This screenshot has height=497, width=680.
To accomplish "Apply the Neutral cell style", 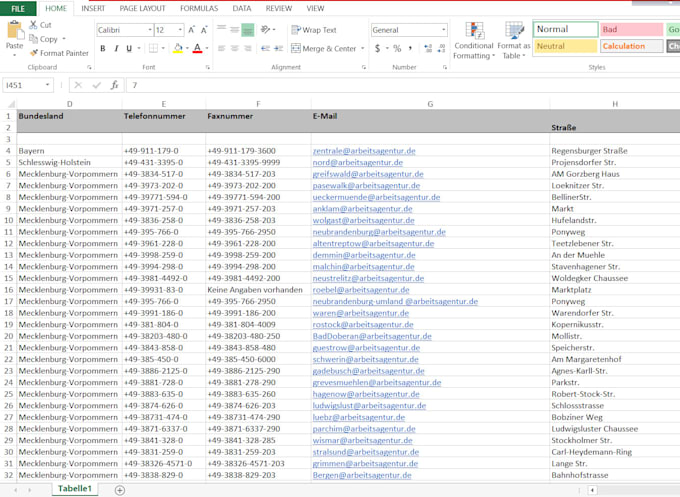I will click(x=566, y=46).
